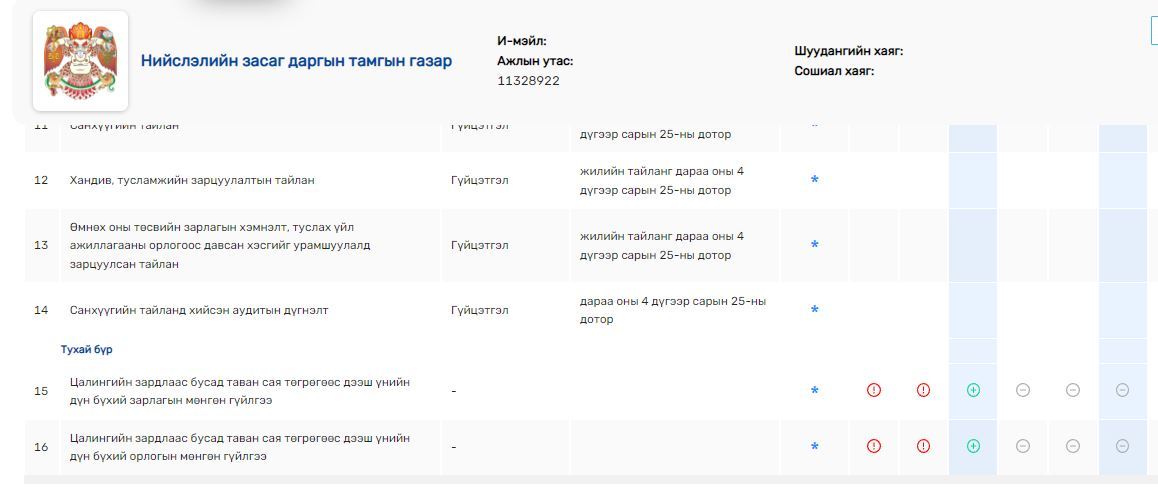Click the second red warning icon in row 16
The image size is (1158, 494).
click(x=923, y=447)
